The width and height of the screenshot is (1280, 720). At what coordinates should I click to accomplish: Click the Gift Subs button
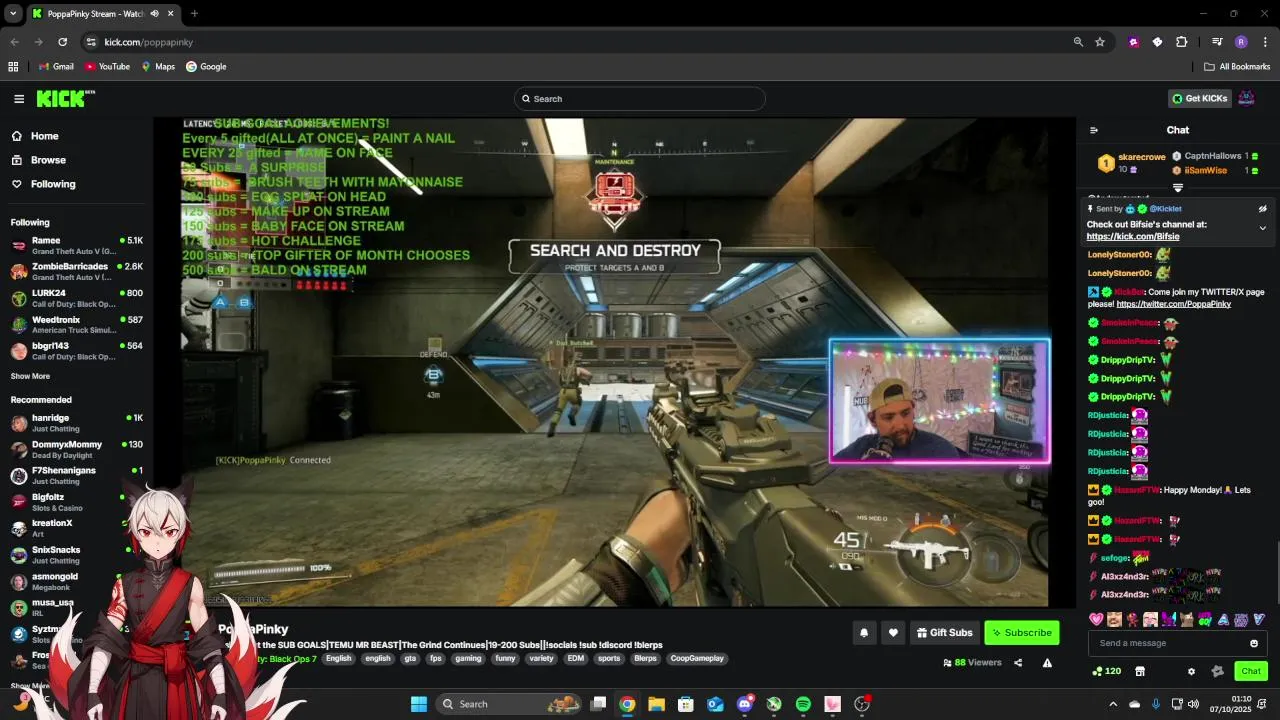[945, 632]
